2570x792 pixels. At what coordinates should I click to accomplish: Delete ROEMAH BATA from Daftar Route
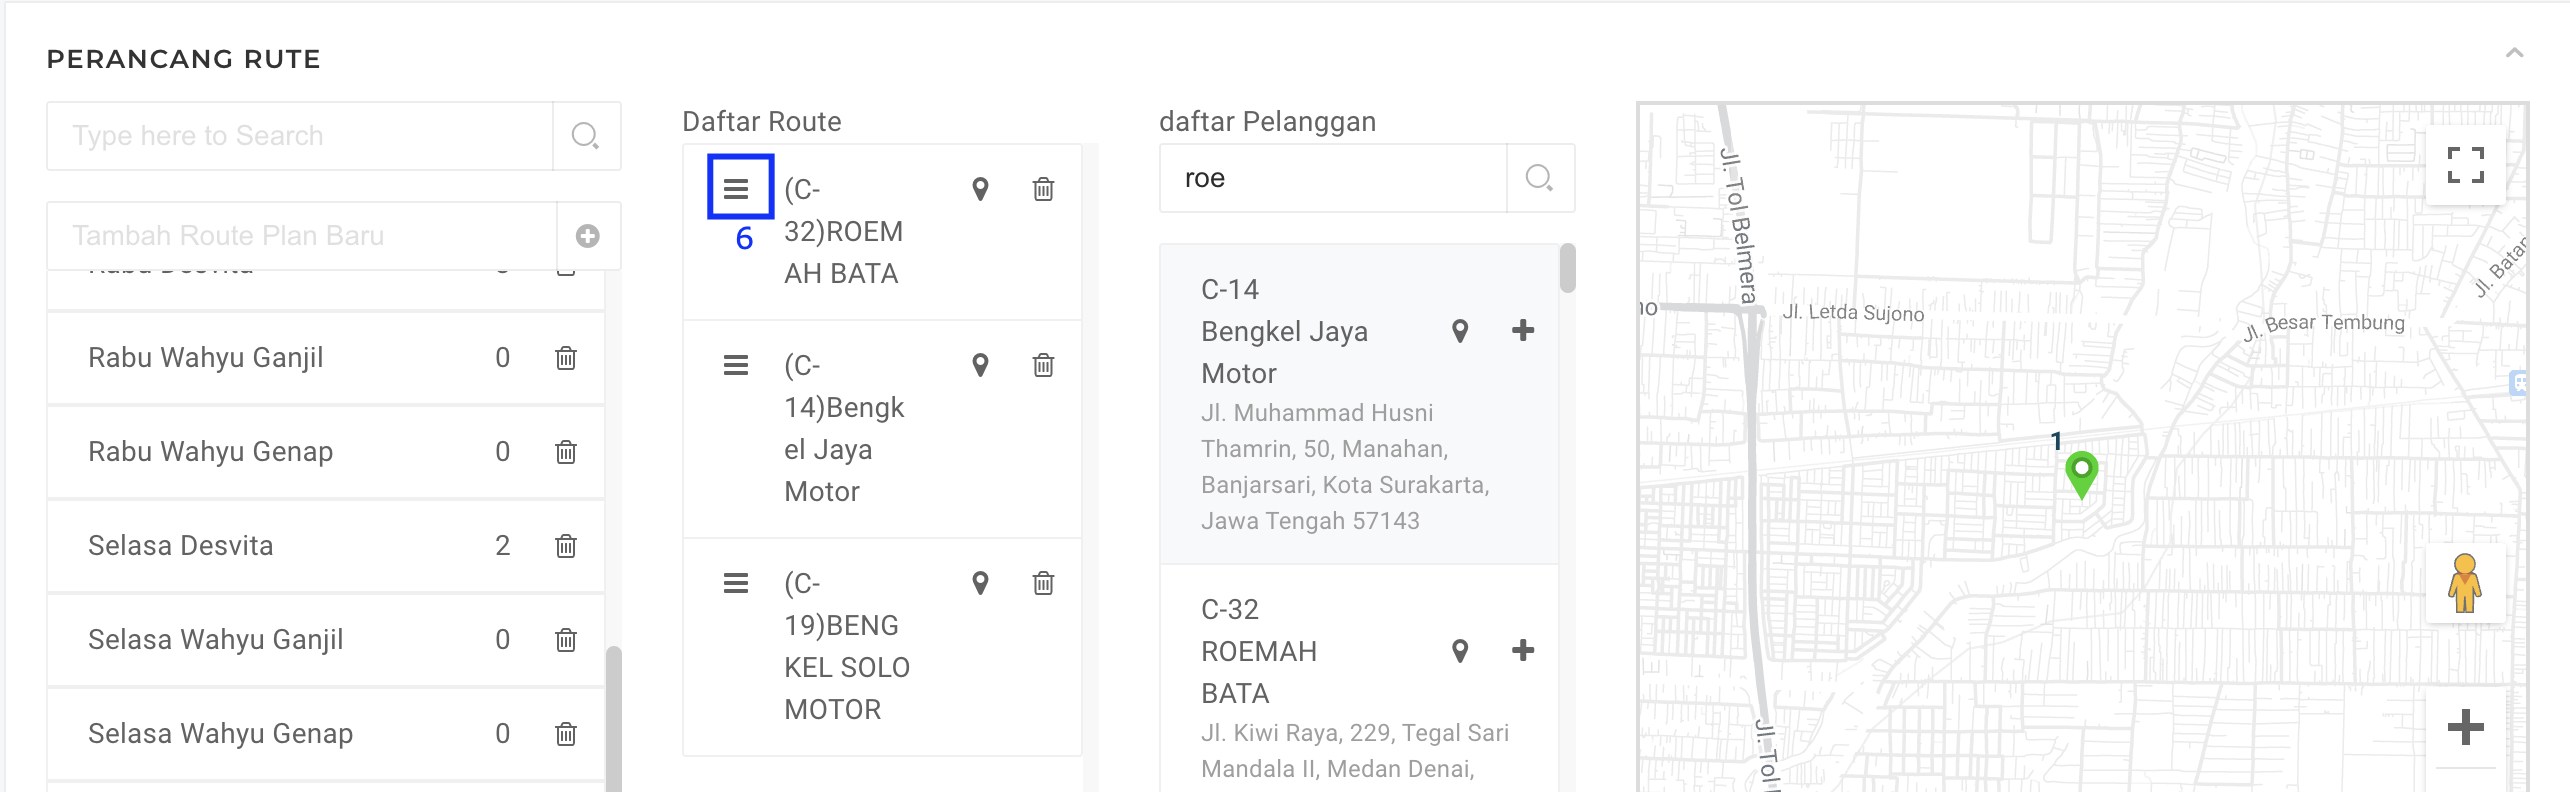tap(1043, 189)
